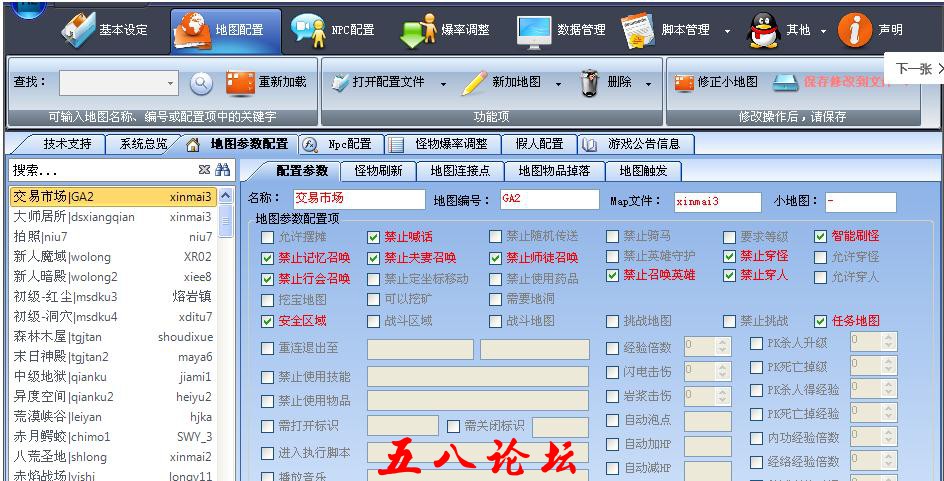Screen dimensions: 944x481
Task: Select the 地图配置 globe icon
Action: tap(192, 30)
